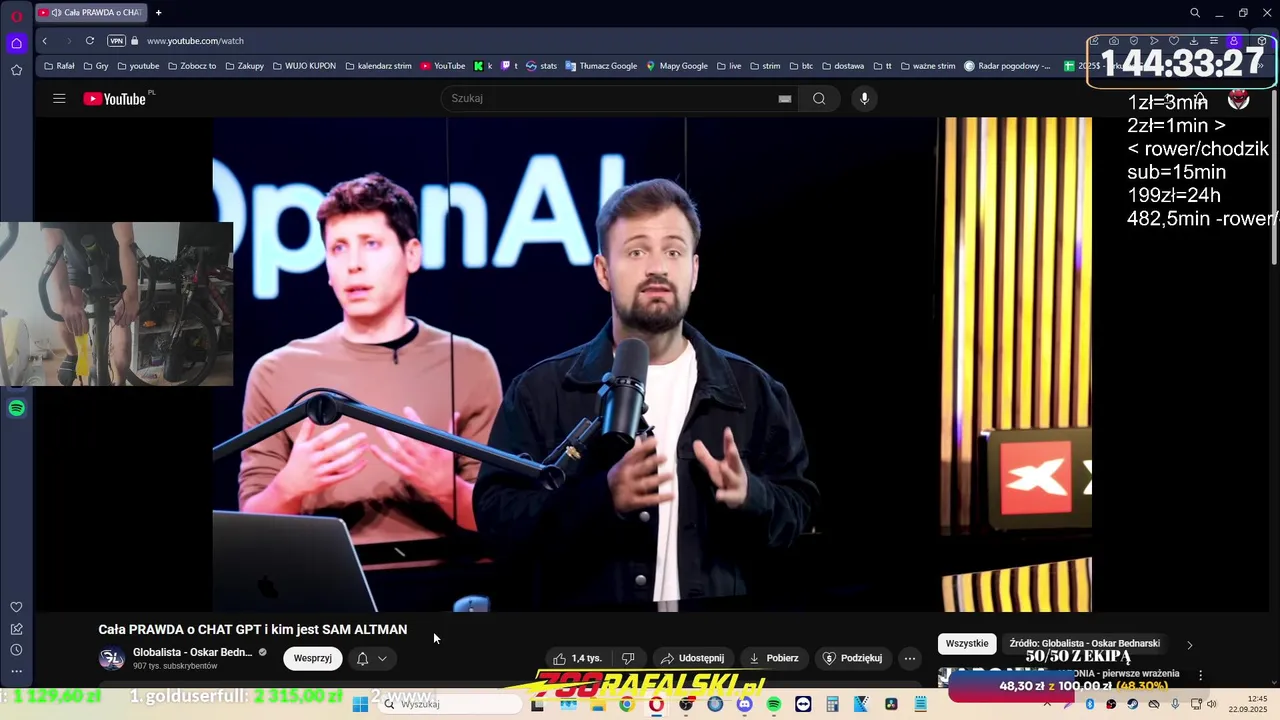Toggle the VPN badge in address bar
1280x720 pixels.
tap(117, 41)
